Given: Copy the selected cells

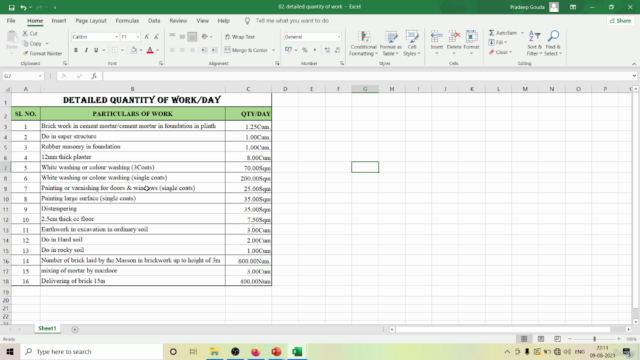Looking at the screenshot, I should (x=33, y=43).
